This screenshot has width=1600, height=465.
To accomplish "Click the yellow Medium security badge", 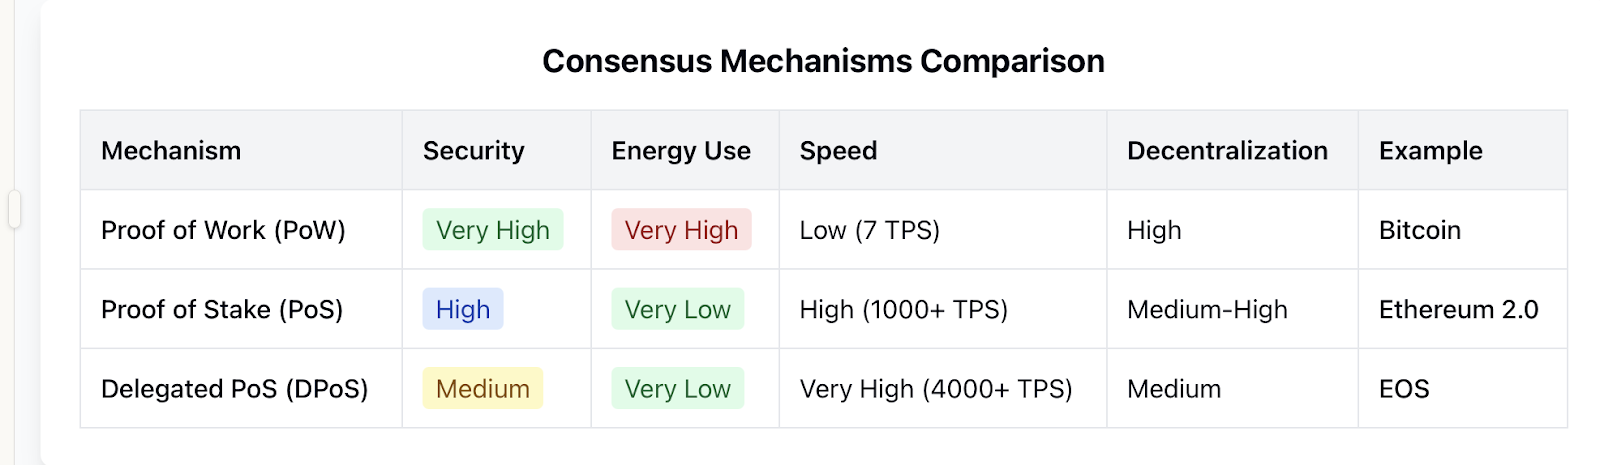I will [x=483, y=389].
